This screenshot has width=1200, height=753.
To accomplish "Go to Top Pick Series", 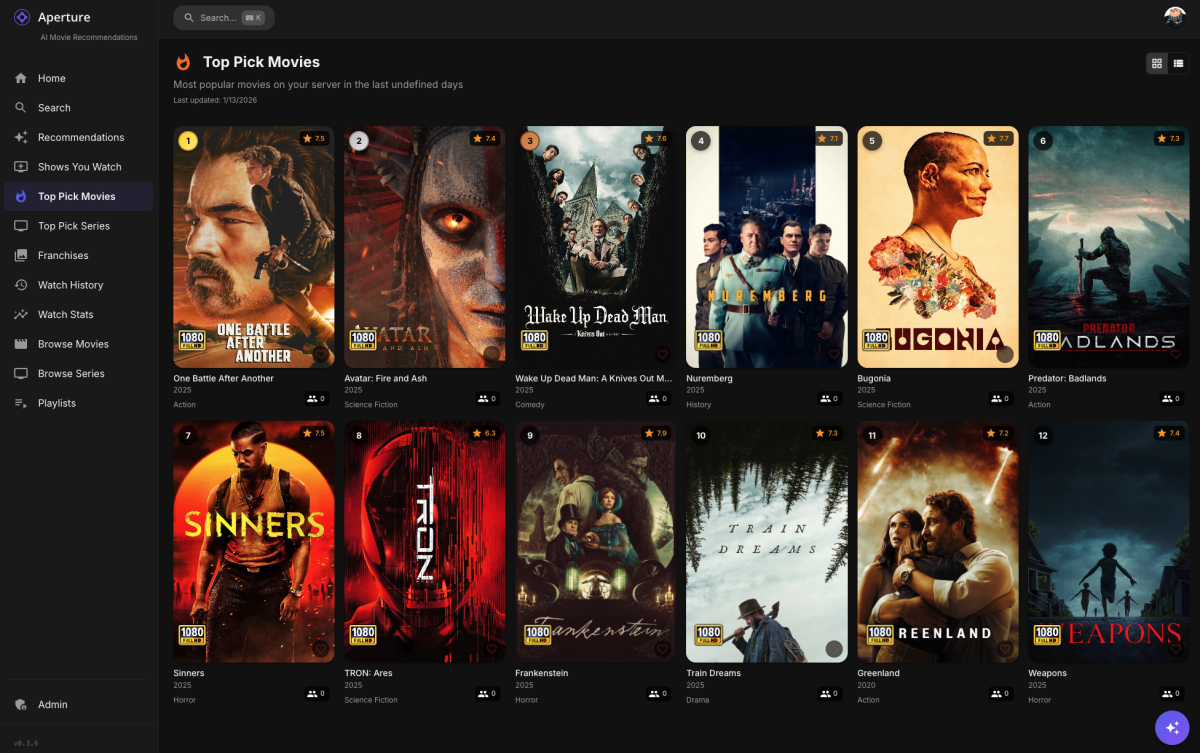I will click(78, 226).
